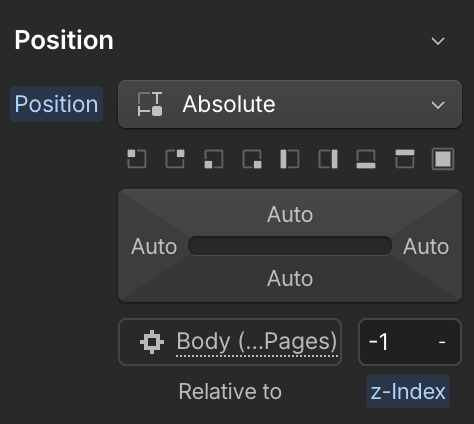Screen dimensions: 474x424
Task: Click the blue Position property label
Action: point(56,104)
